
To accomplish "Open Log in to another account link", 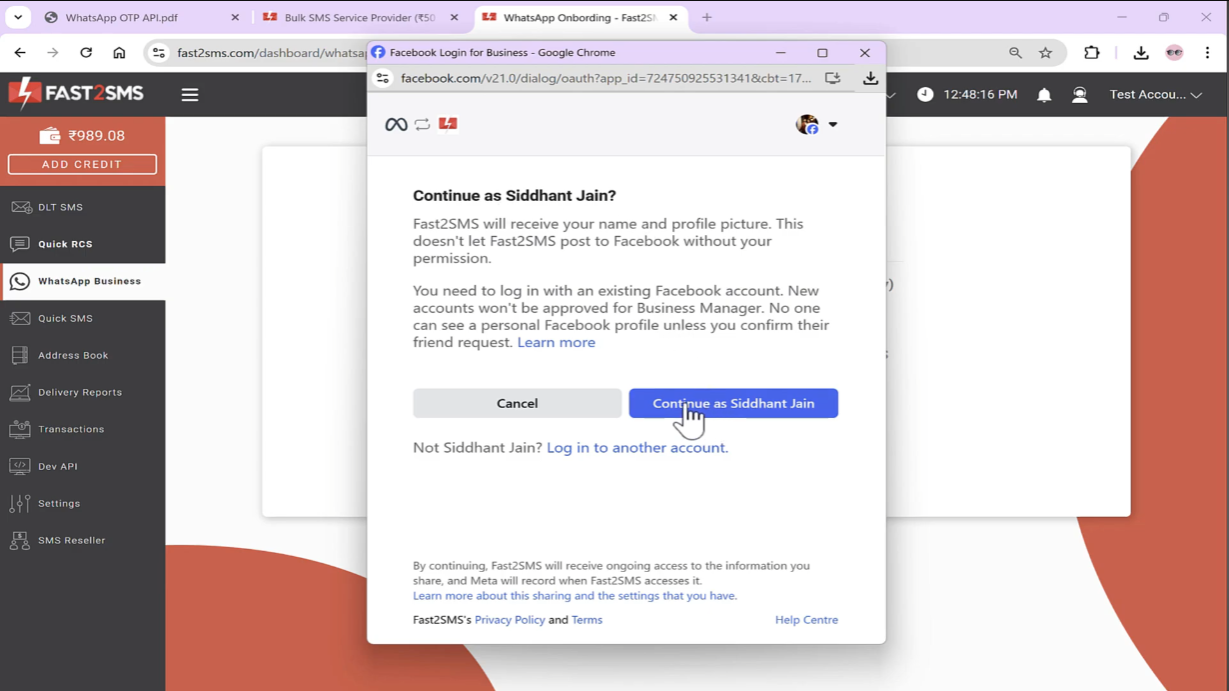I will [636, 447].
